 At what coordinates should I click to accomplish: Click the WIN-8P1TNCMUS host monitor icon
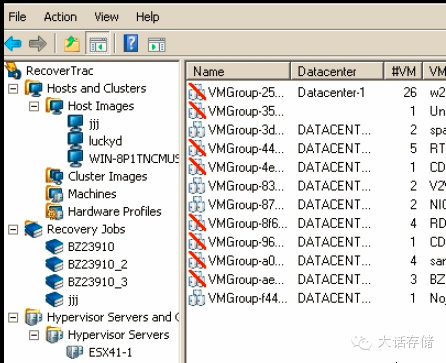coord(75,158)
